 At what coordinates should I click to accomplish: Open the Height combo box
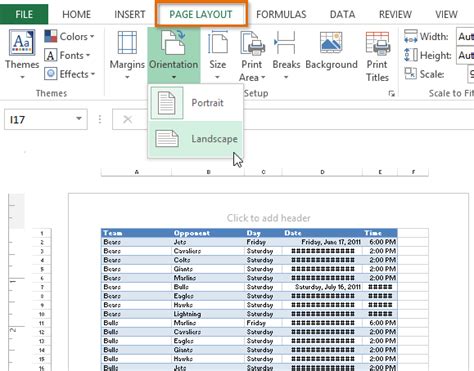click(465, 55)
